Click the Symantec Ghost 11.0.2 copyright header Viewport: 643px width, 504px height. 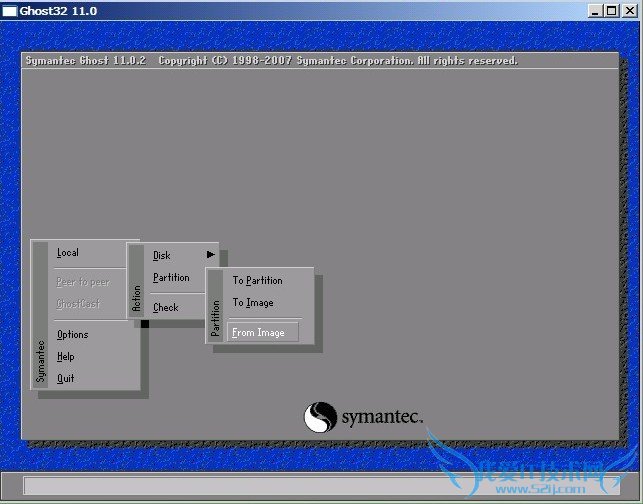[x=271, y=61]
